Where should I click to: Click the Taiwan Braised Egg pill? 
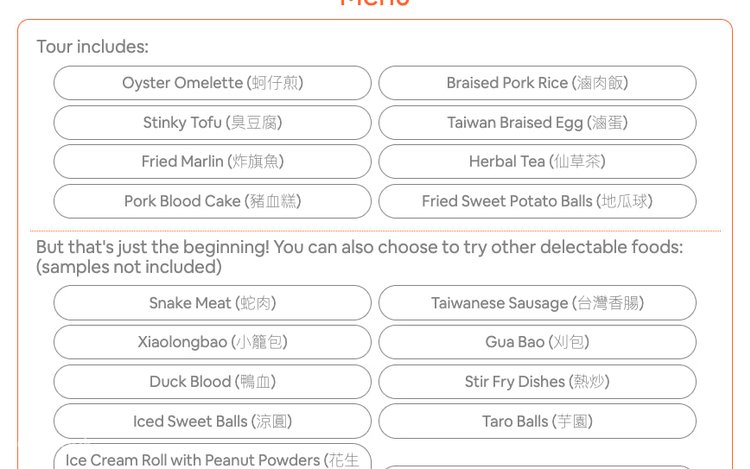[x=537, y=123]
